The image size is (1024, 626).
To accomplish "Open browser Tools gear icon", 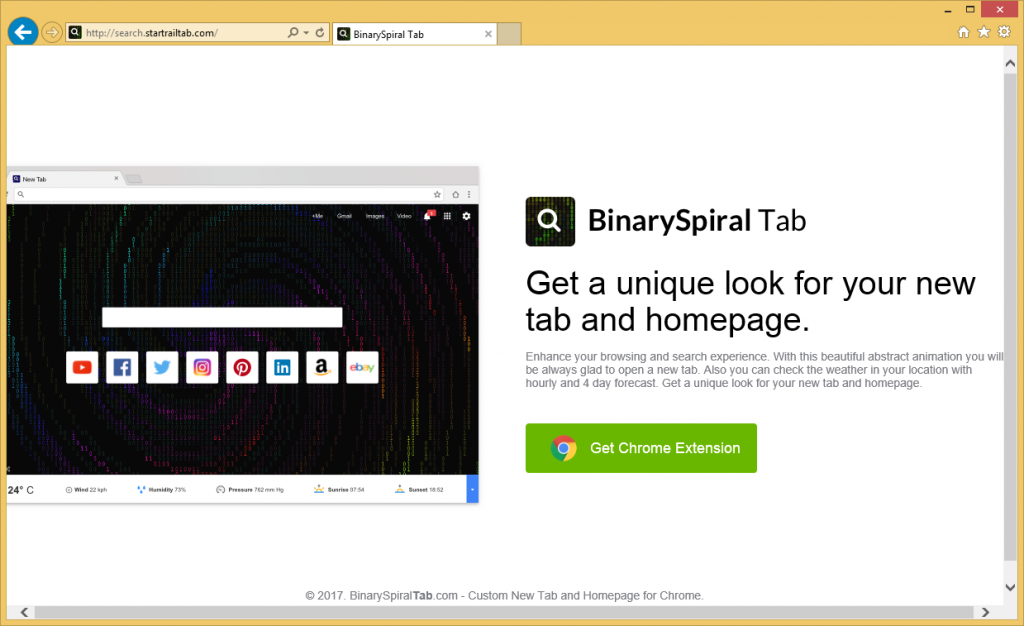I will click(x=1004, y=32).
